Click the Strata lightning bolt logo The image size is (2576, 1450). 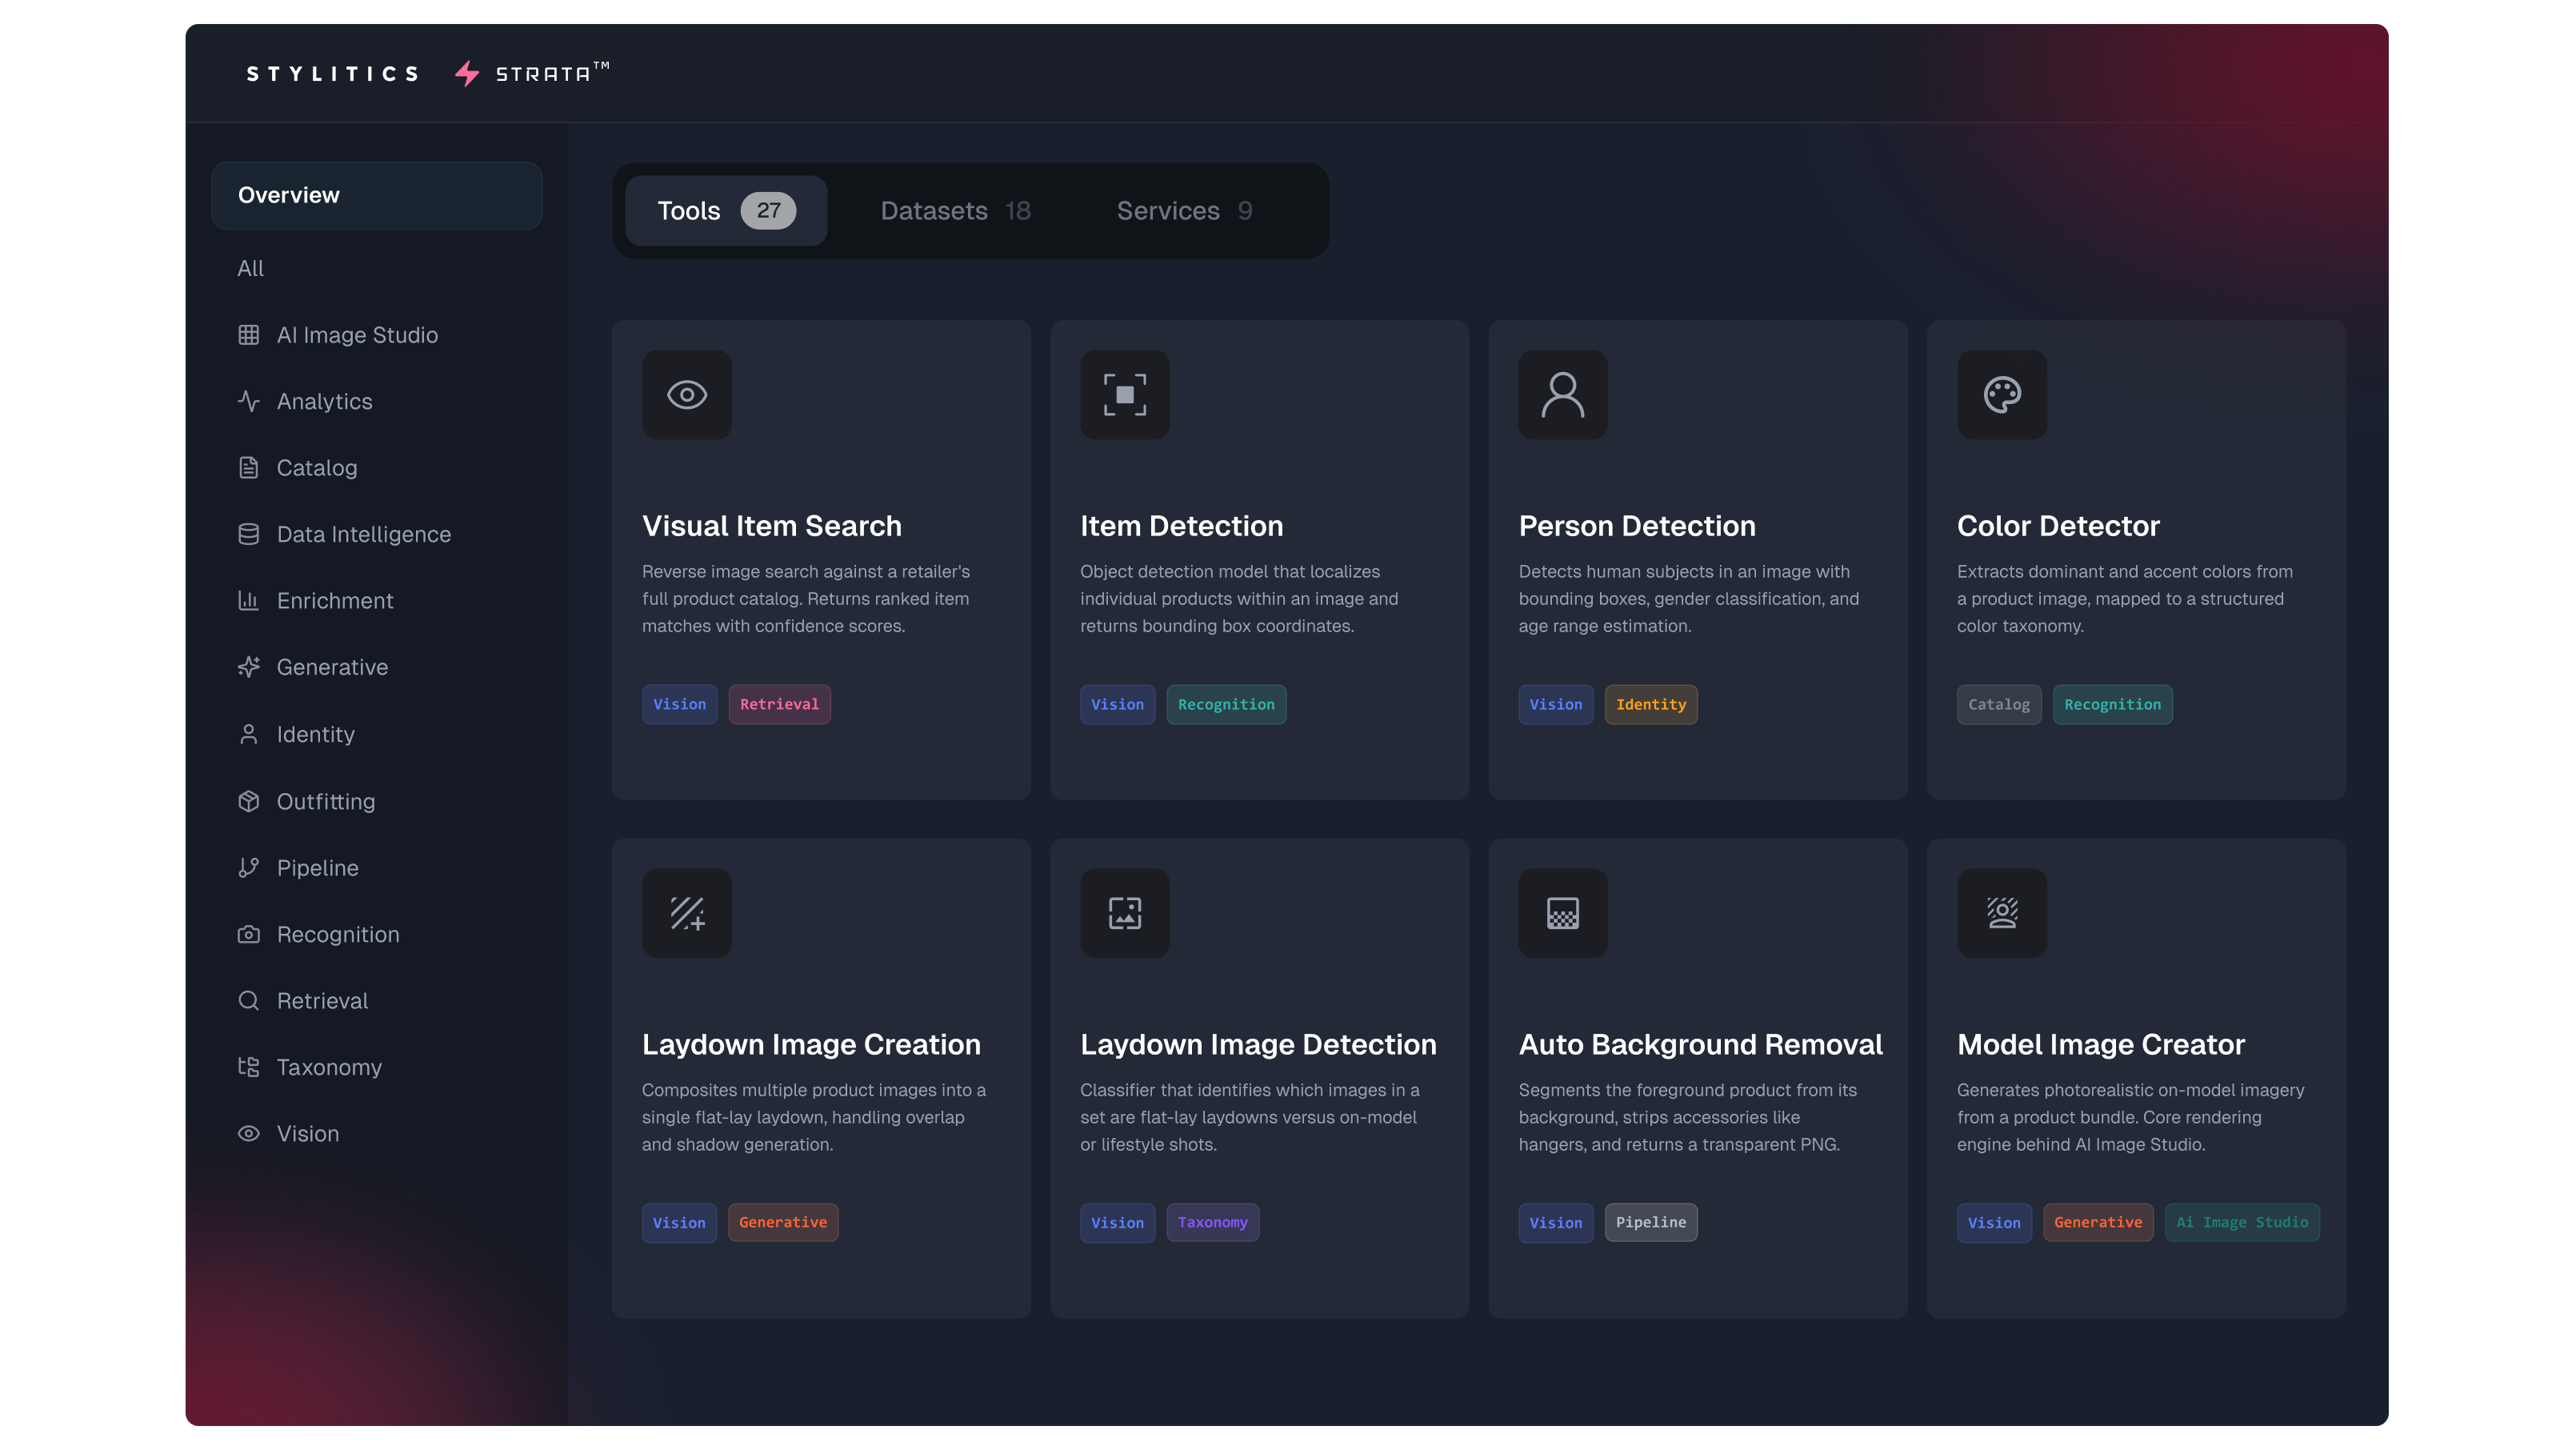coord(467,73)
